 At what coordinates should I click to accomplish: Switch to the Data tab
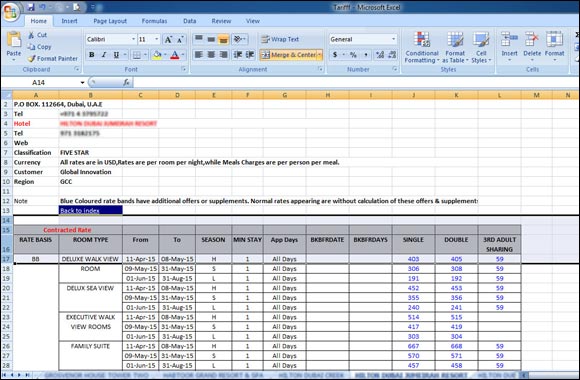tap(189, 21)
